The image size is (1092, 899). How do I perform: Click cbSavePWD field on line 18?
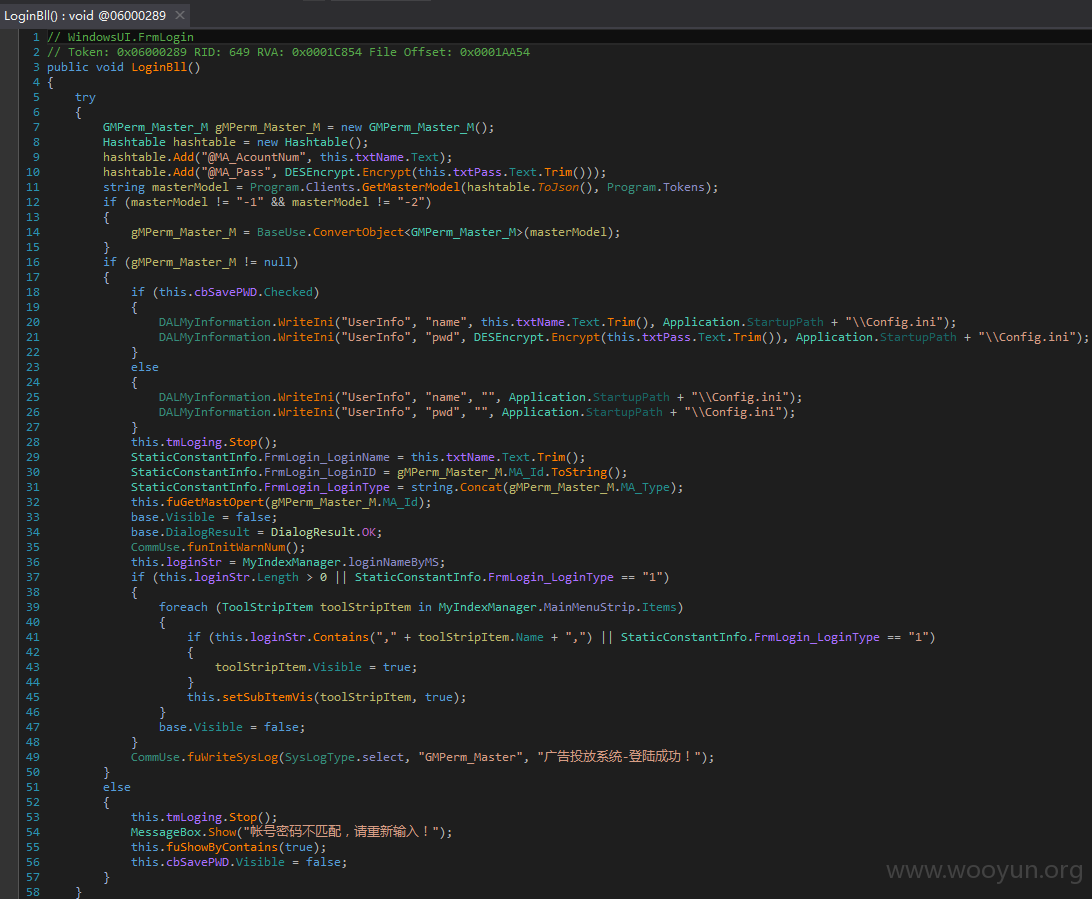point(225,292)
